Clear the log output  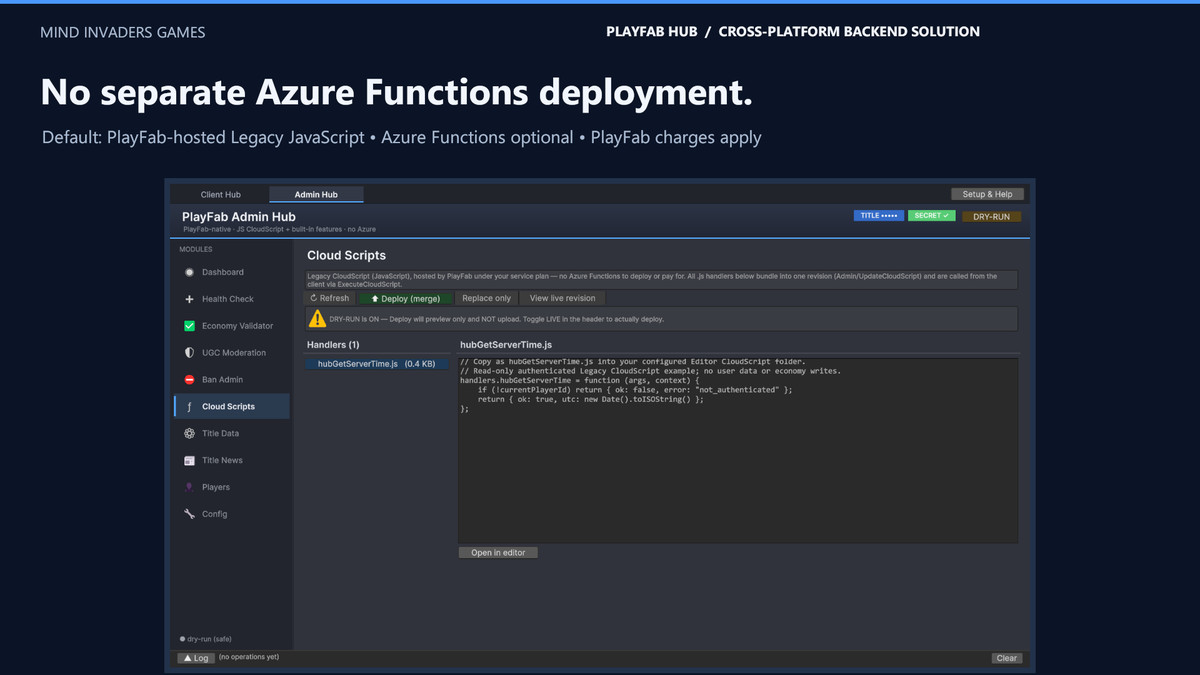[1007, 658]
